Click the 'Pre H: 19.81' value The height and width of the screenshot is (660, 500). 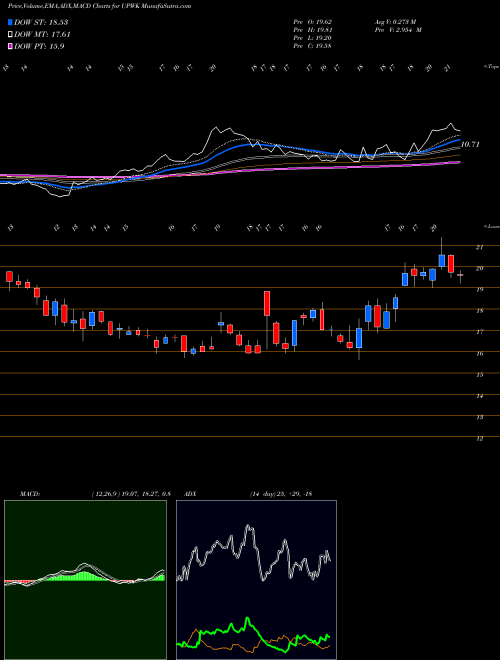tap(313, 30)
